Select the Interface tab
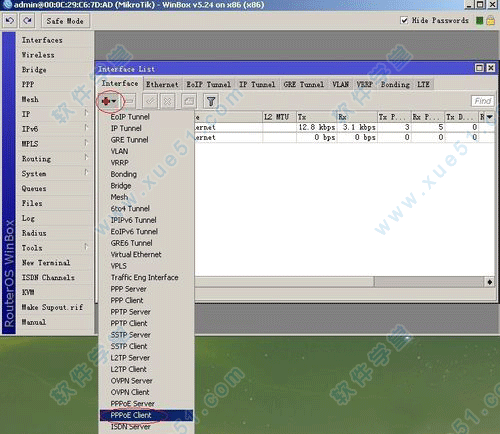This screenshot has height=434, width=500. tap(120, 83)
